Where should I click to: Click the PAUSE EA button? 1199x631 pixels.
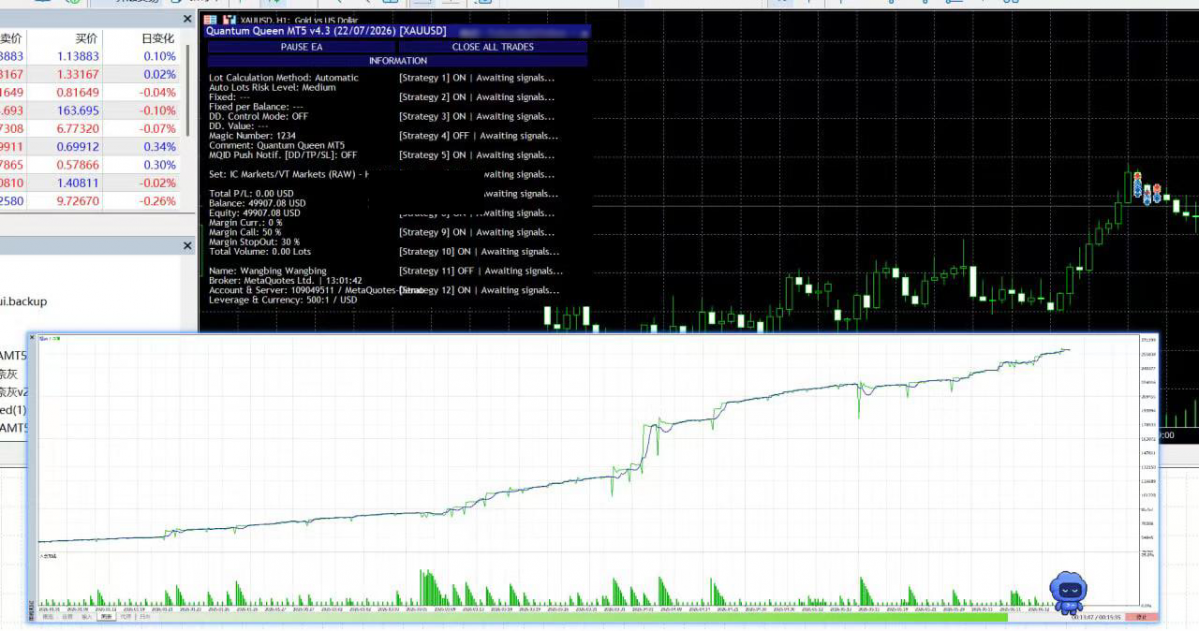tap(301, 47)
